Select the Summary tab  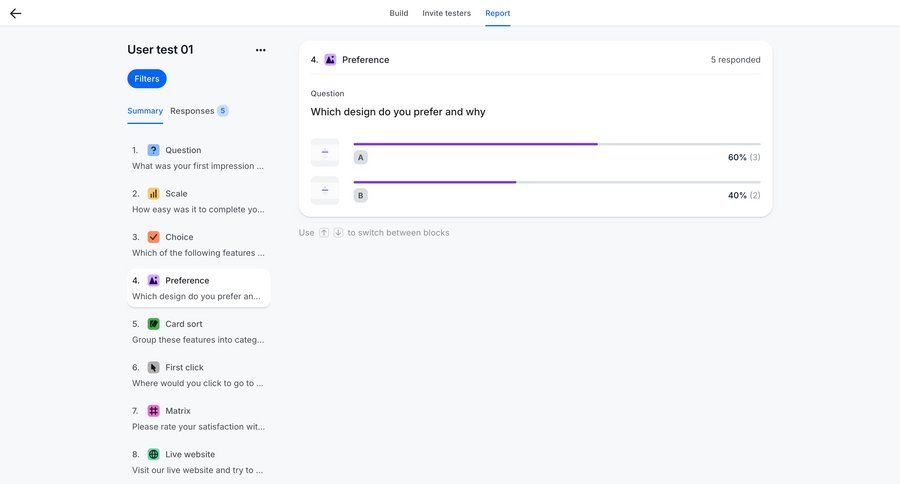[145, 111]
